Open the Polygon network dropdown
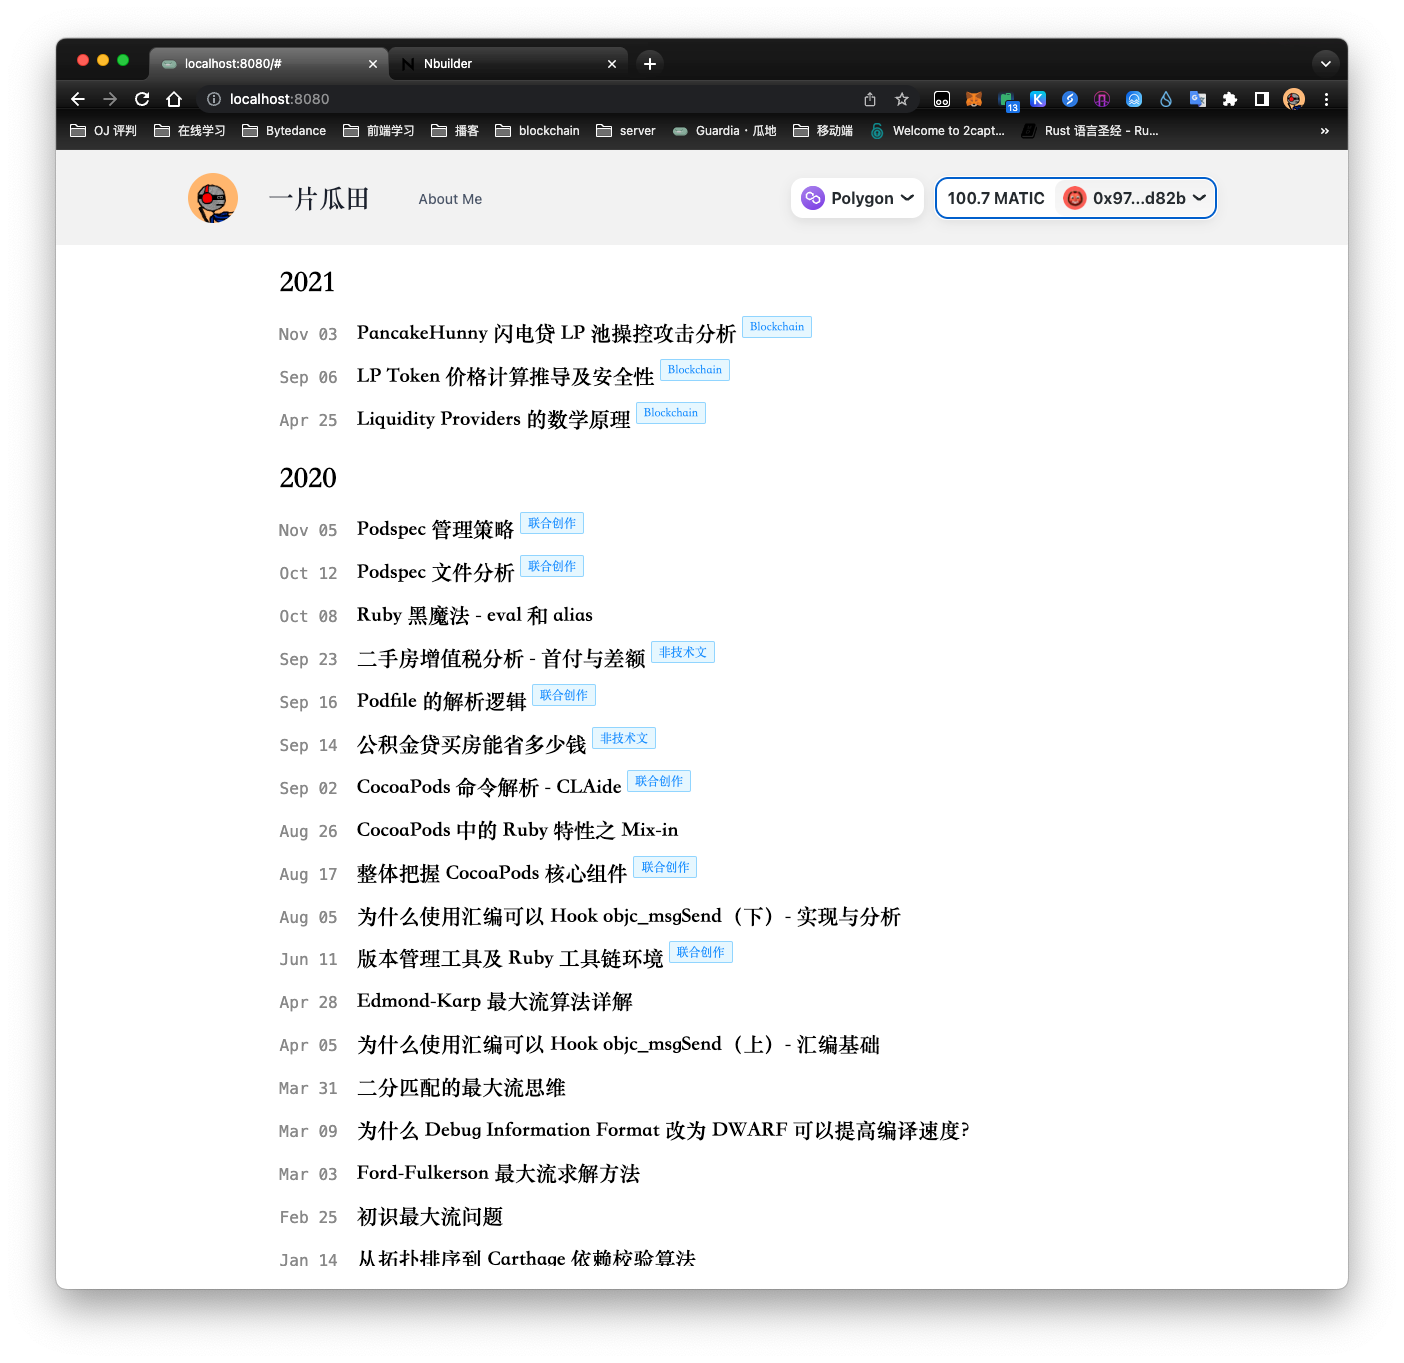This screenshot has height=1363, width=1404. point(857,198)
